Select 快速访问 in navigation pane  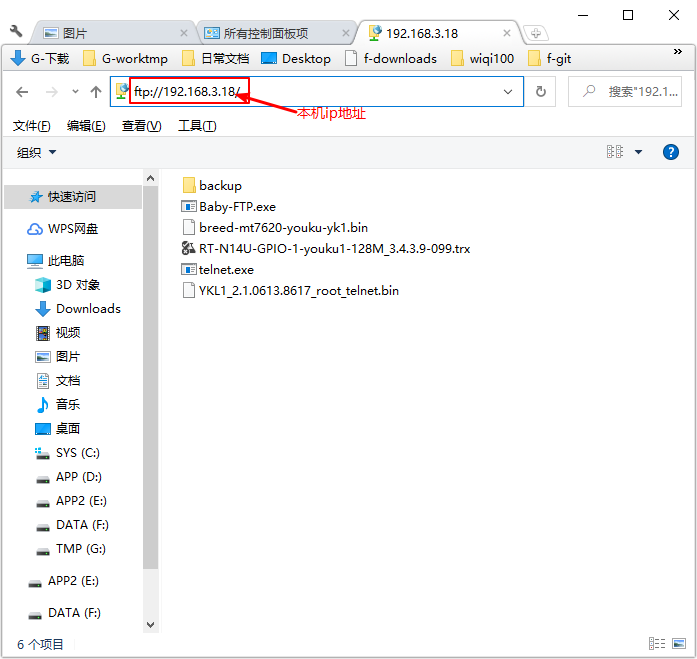73,197
